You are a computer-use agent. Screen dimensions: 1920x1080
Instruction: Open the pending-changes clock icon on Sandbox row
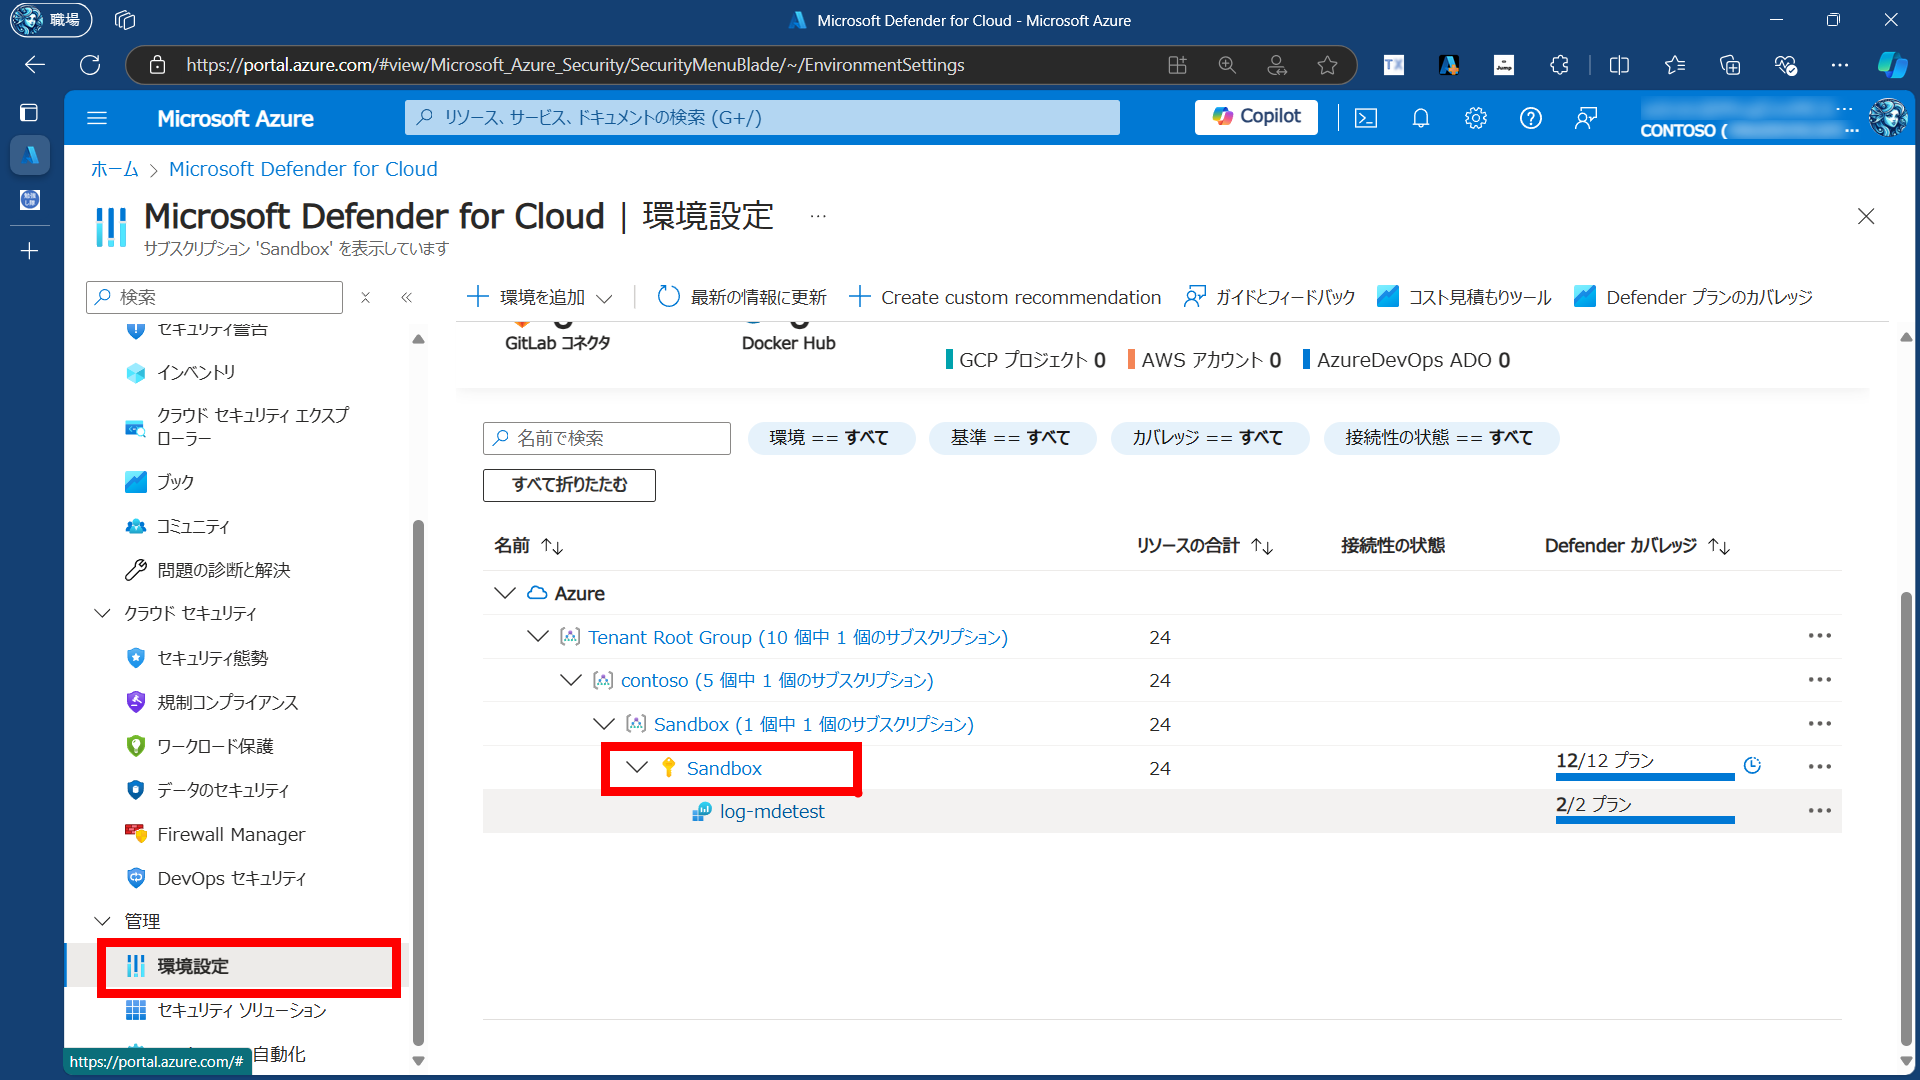coord(1752,765)
